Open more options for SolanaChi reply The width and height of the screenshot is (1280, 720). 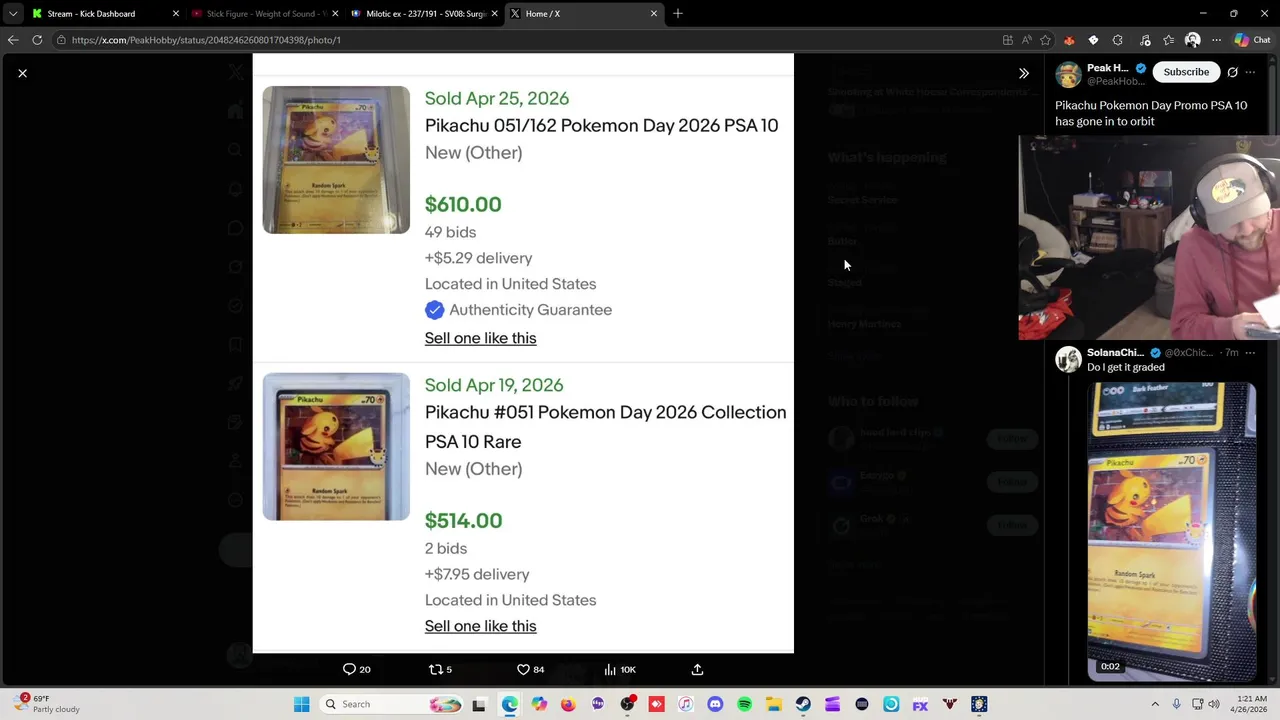pos(1250,352)
